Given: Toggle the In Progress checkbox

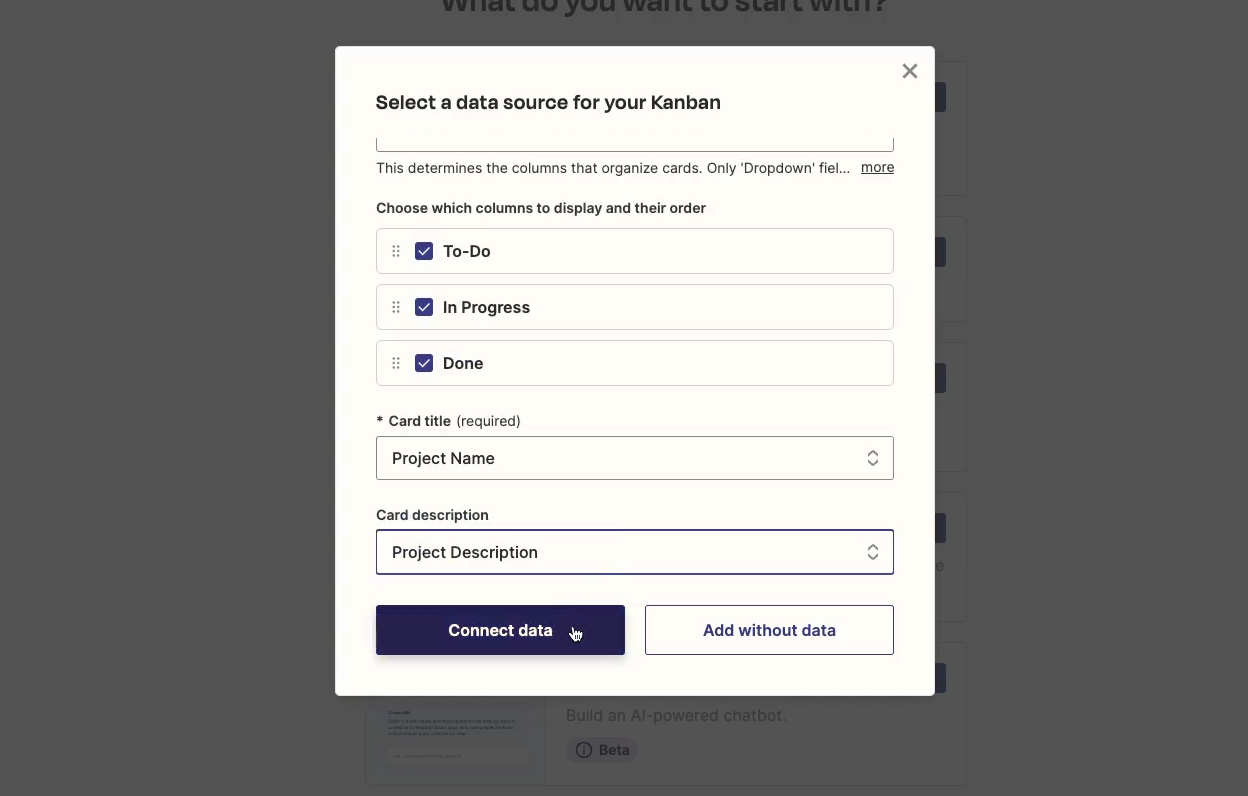Looking at the screenshot, I should pyautogui.click(x=424, y=307).
